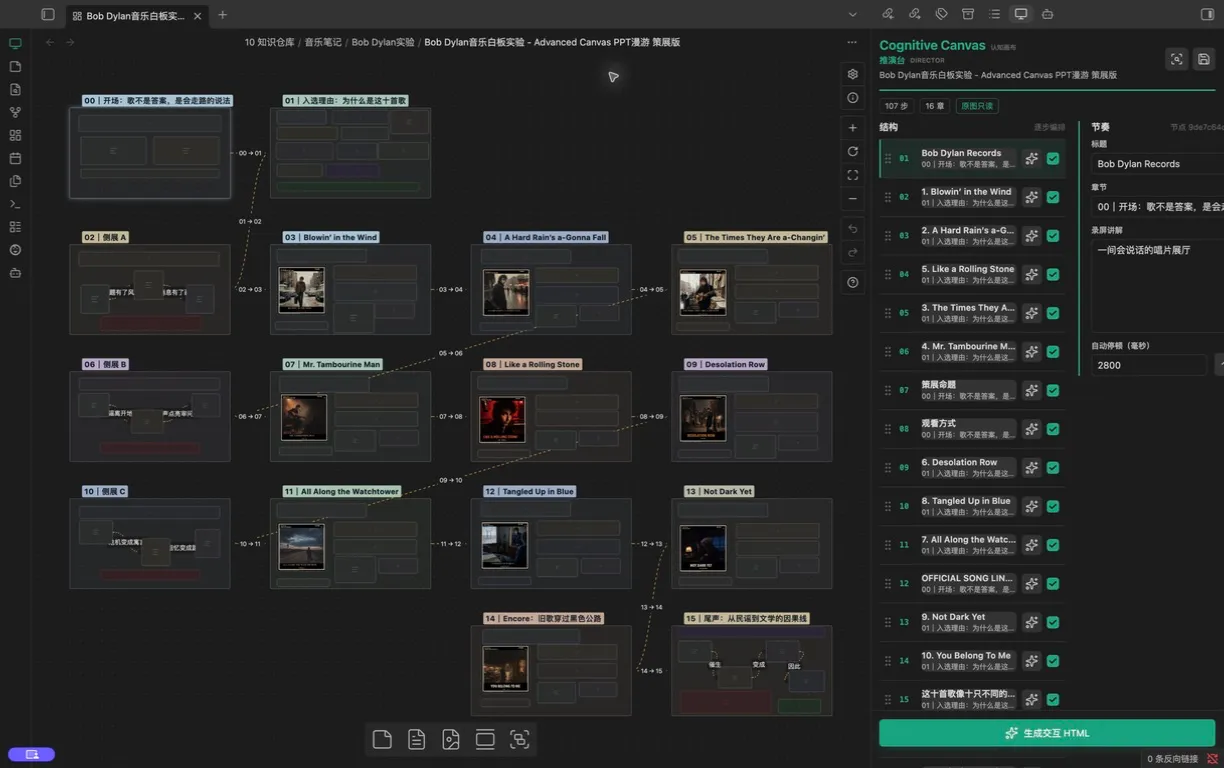This screenshot has height=768, width=1224.
Task: Click the 生成交互 HTML button
Action: pos(1047,733)
